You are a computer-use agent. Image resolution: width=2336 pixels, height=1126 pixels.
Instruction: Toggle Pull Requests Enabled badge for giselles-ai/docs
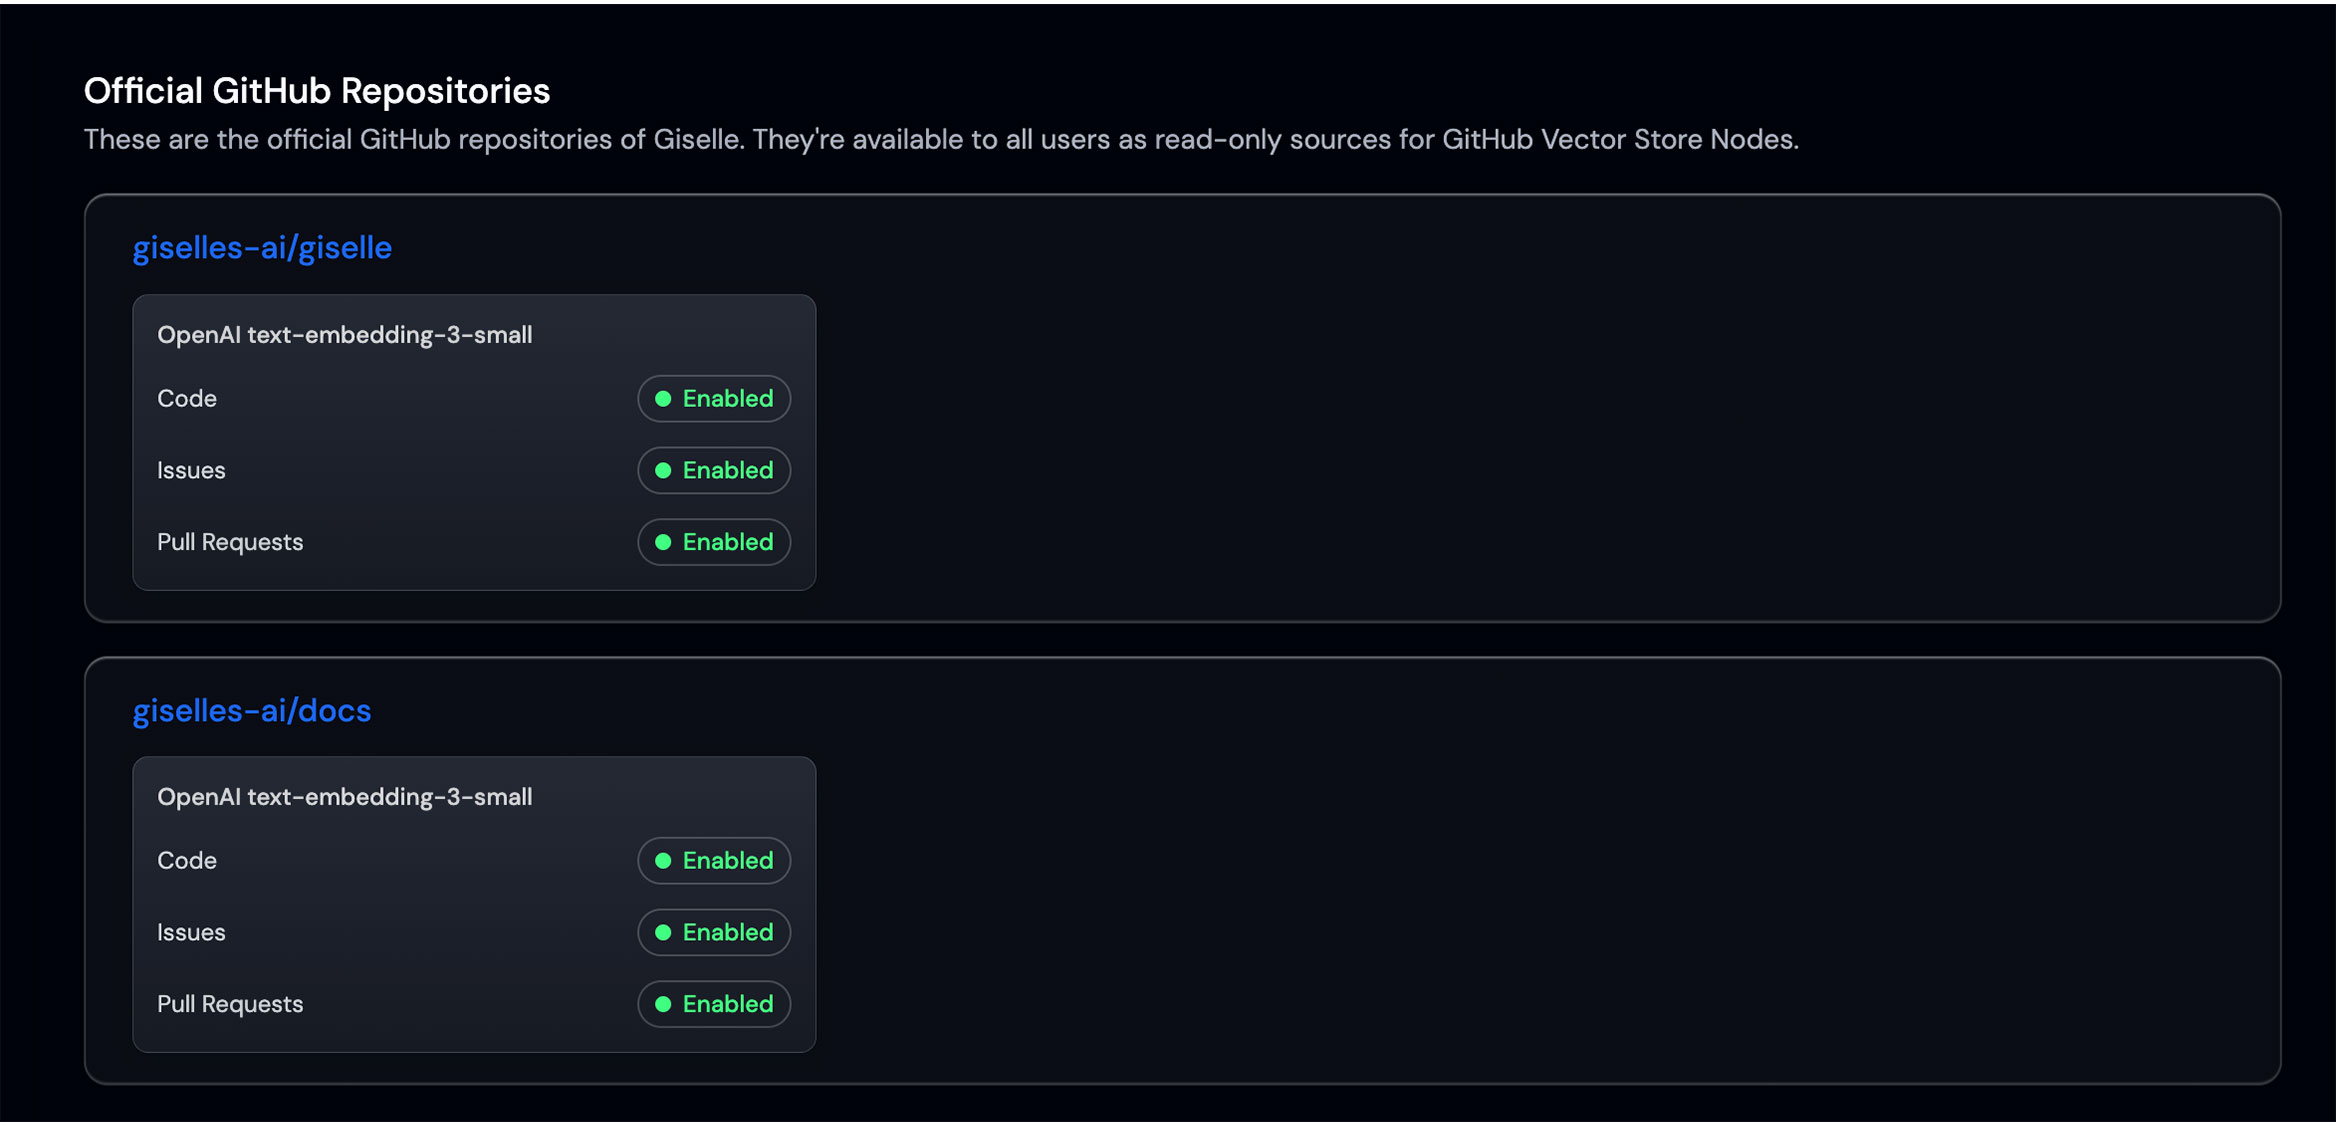[x=713, y=1004]
